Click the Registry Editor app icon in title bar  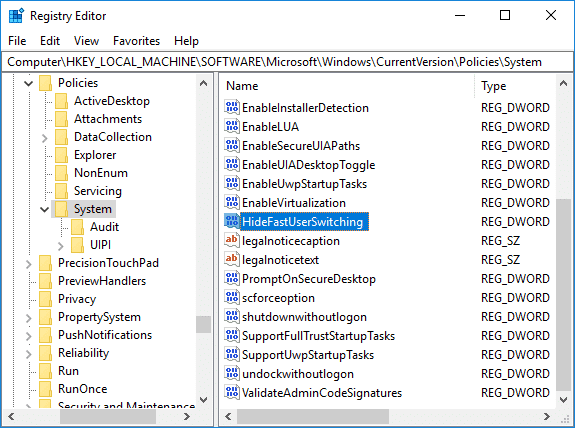[16, 16]
